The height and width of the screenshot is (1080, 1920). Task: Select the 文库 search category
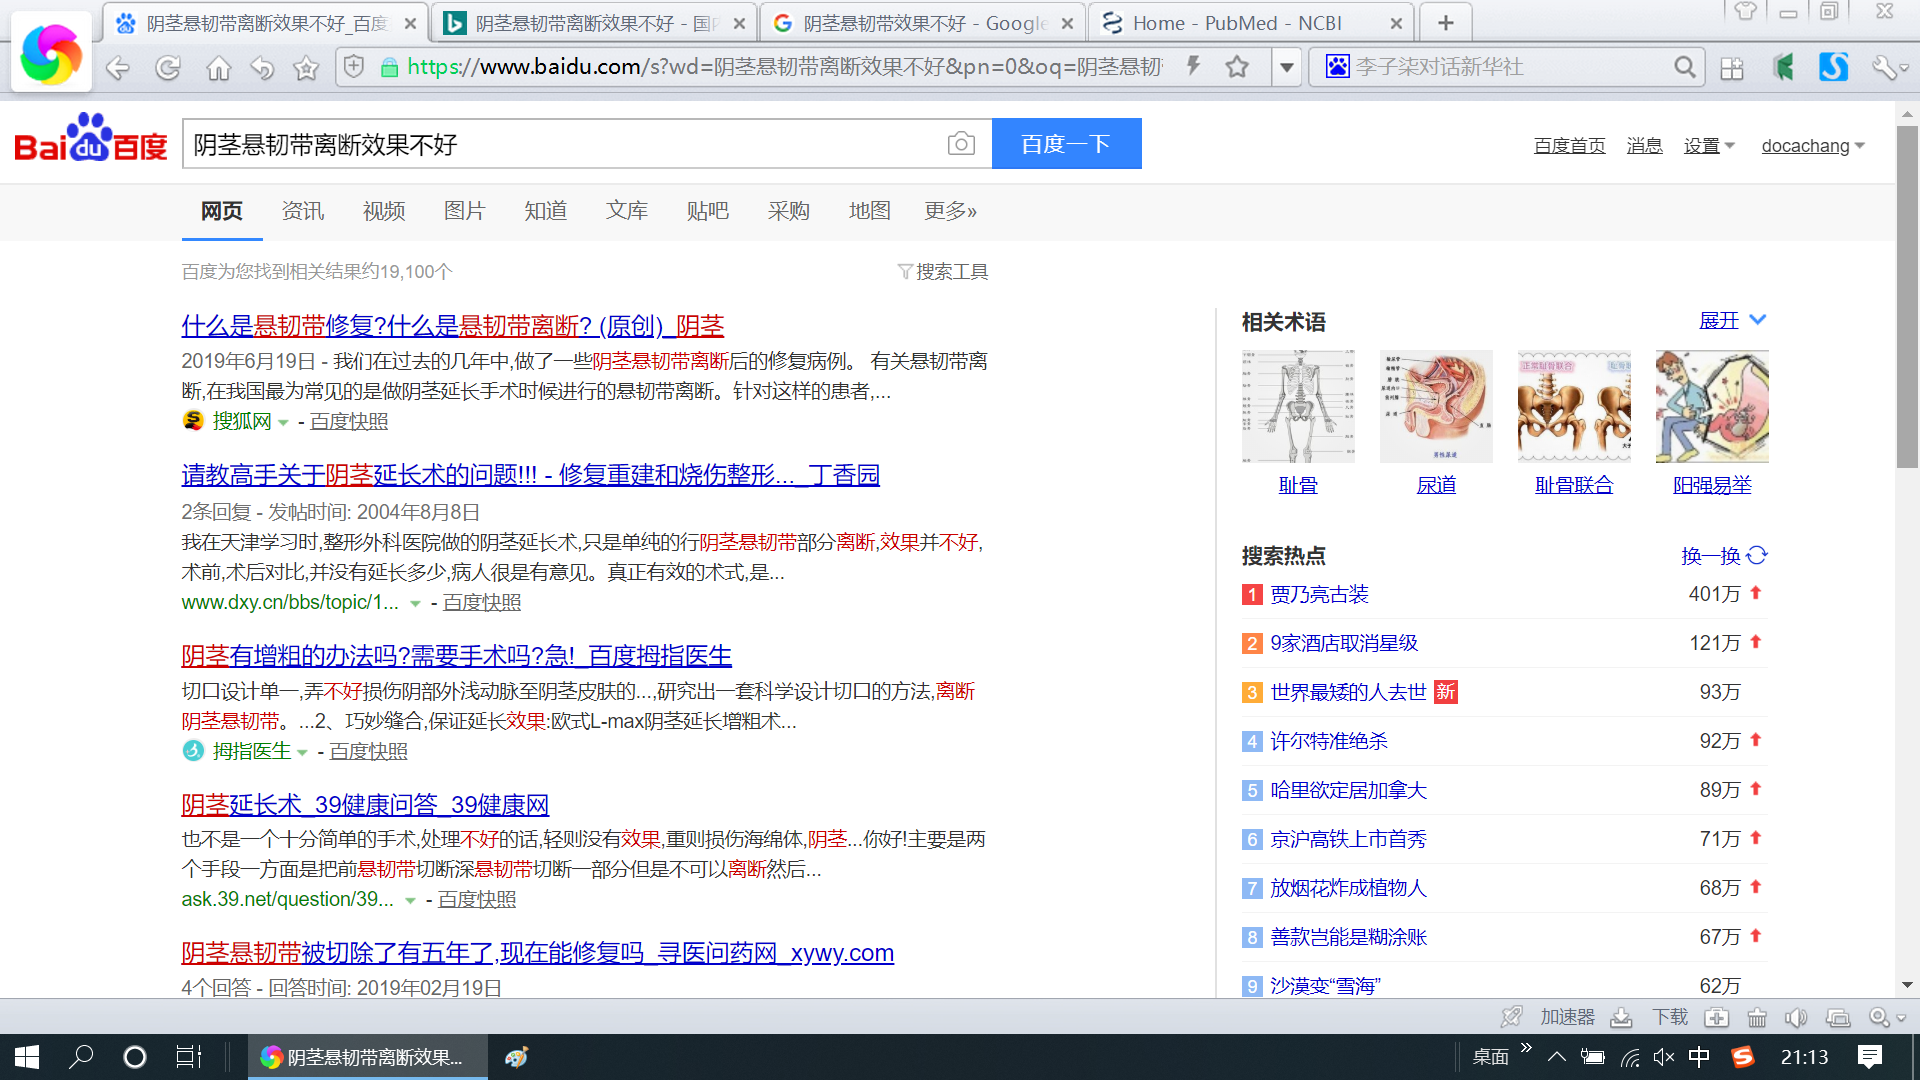pyautogui.click(x=627, y=211)
